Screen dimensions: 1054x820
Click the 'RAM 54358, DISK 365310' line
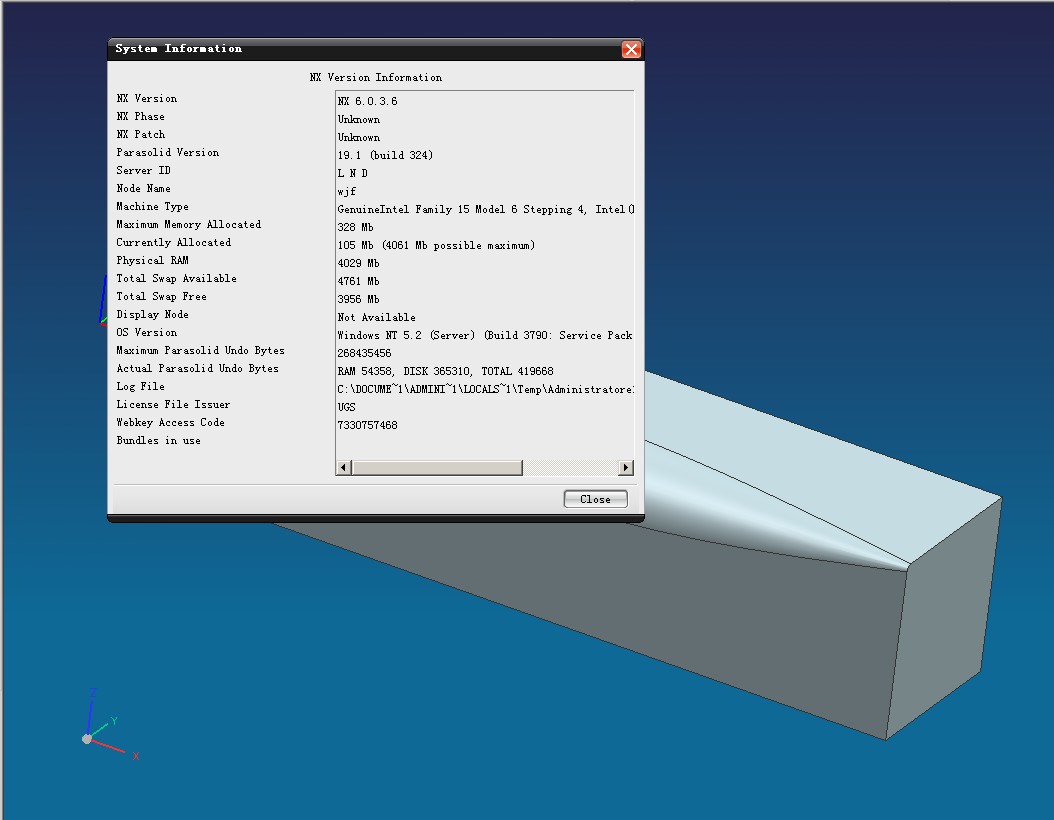click(x=445, y=371)
